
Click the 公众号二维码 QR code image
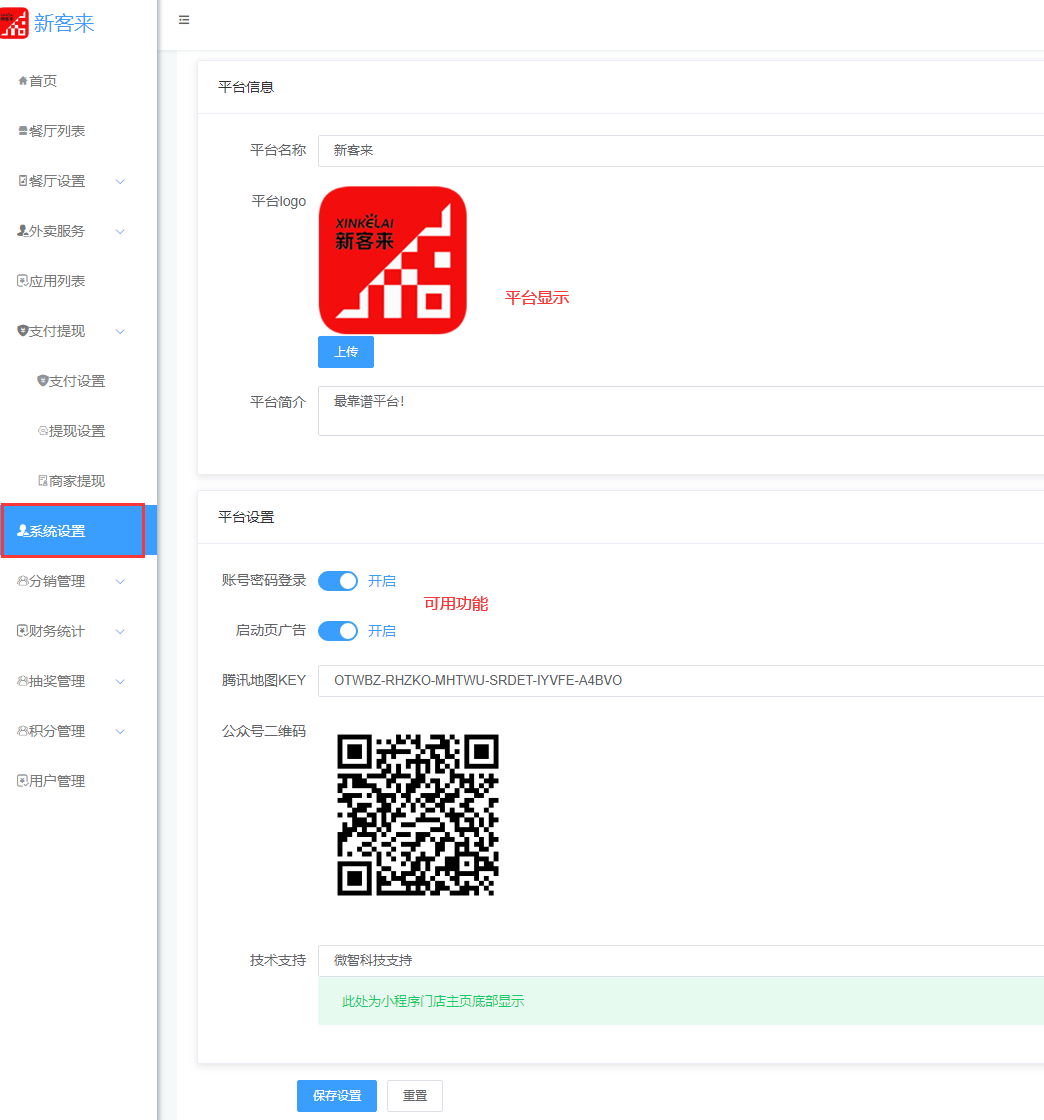click(418, 815)
